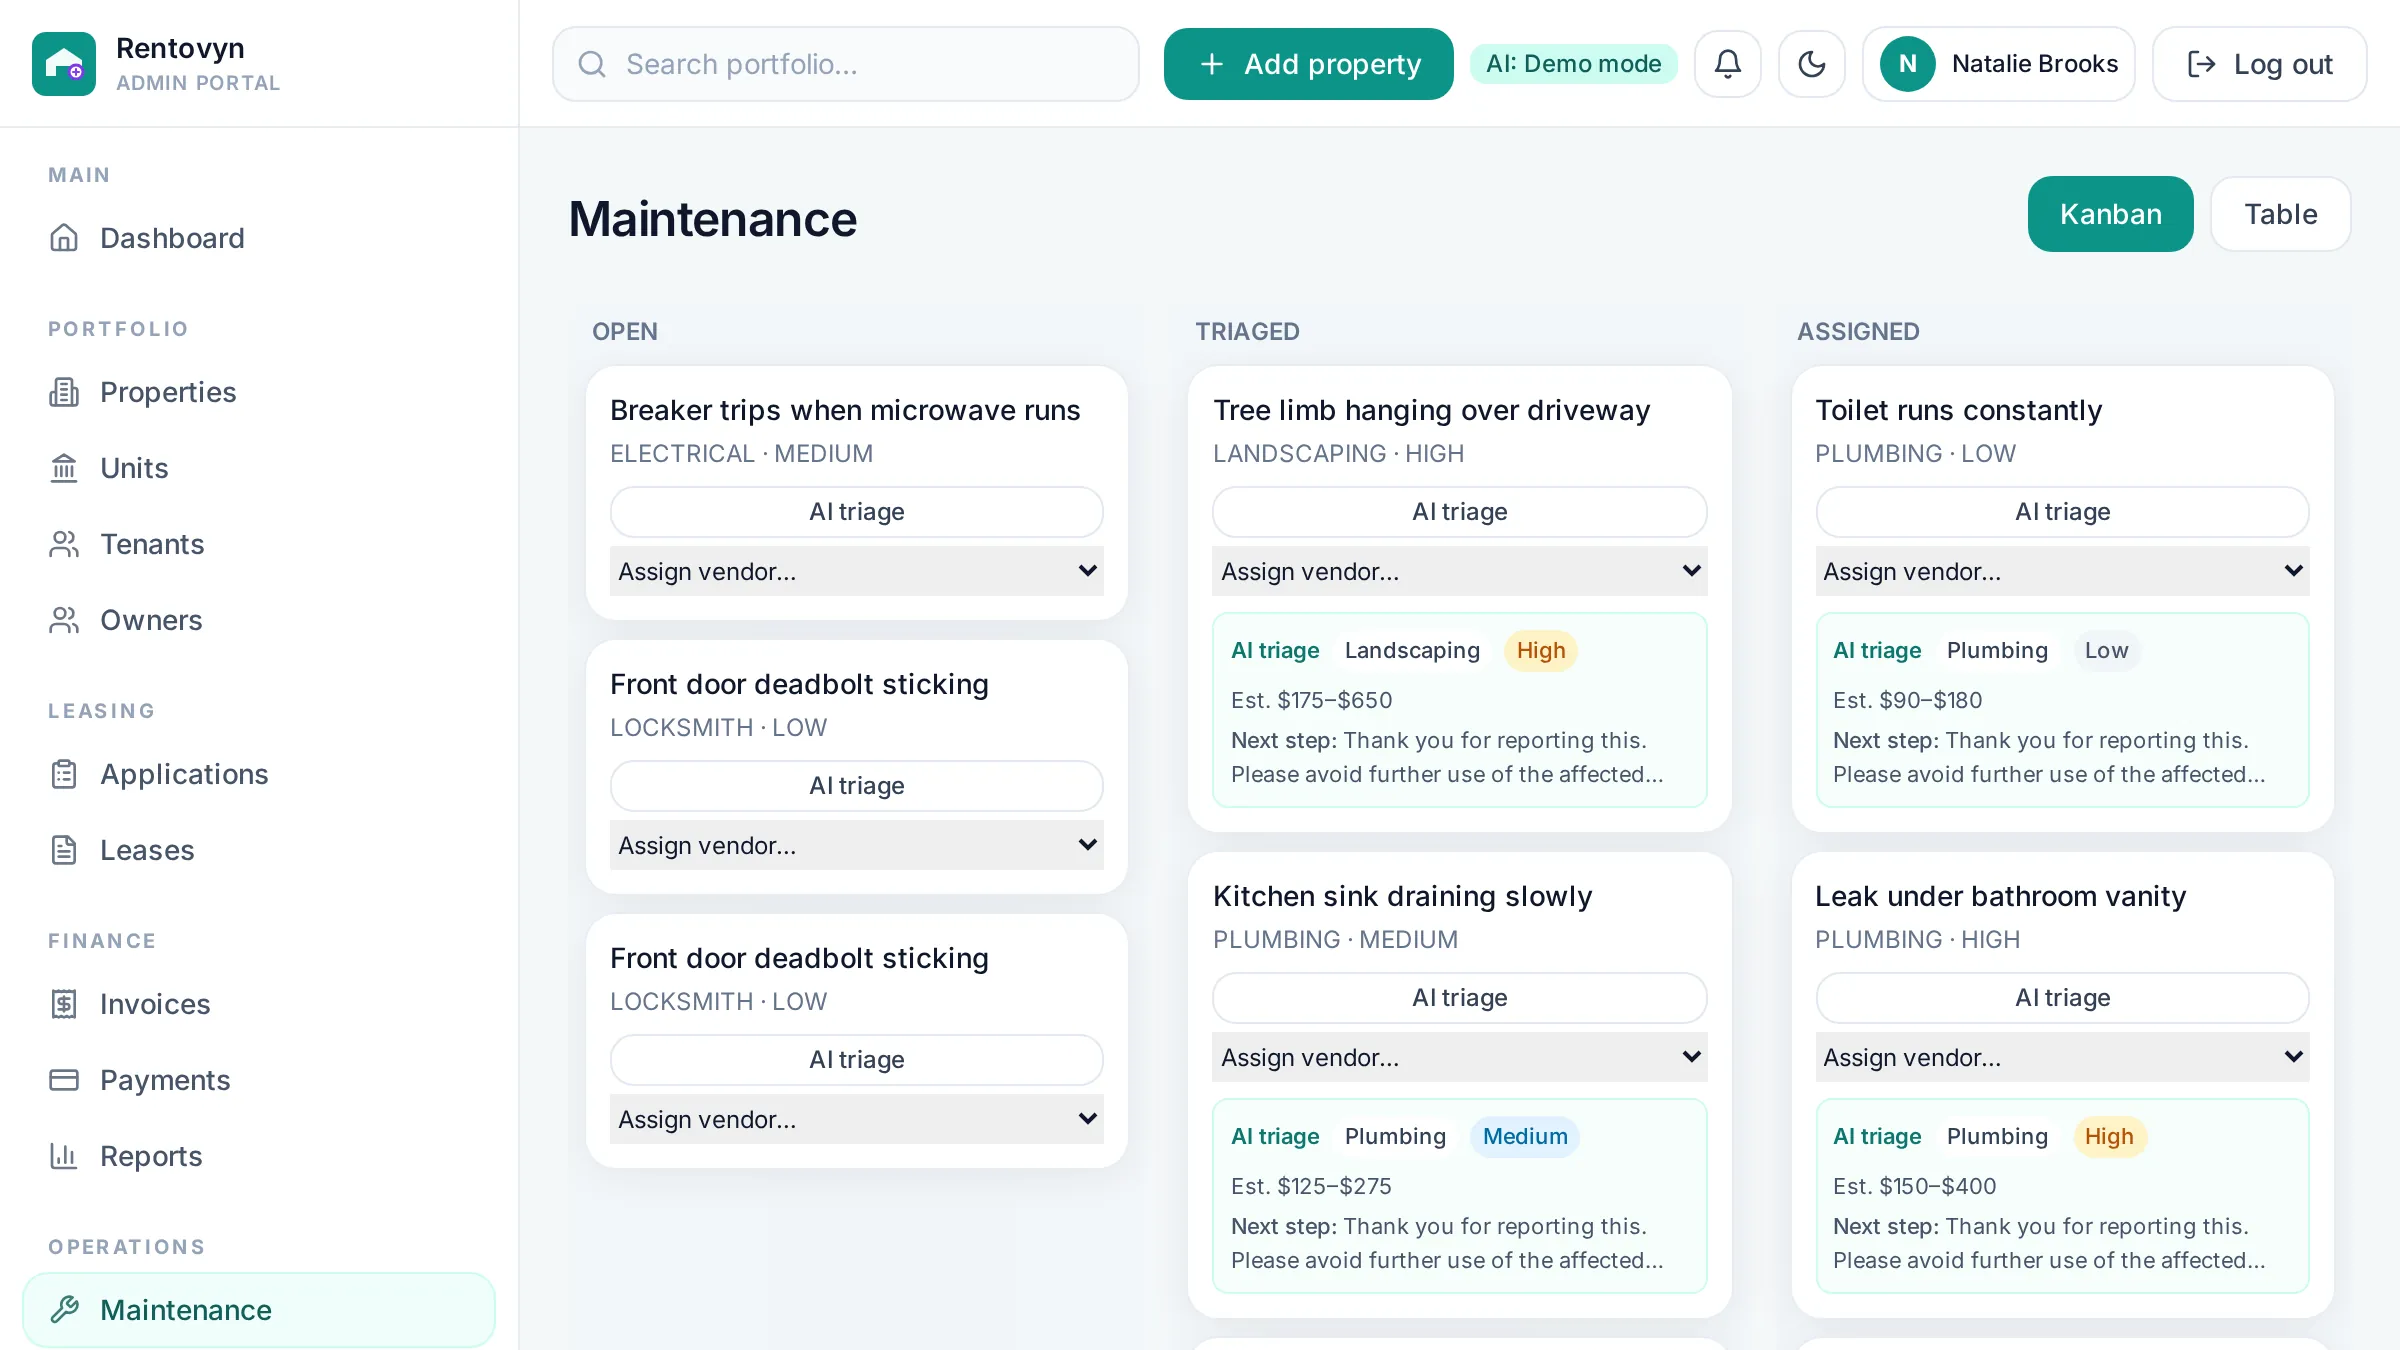The image size is (2400, 1350).
Task: Click Low badge on Toilet runs triage
Action: click(2106, 651)
